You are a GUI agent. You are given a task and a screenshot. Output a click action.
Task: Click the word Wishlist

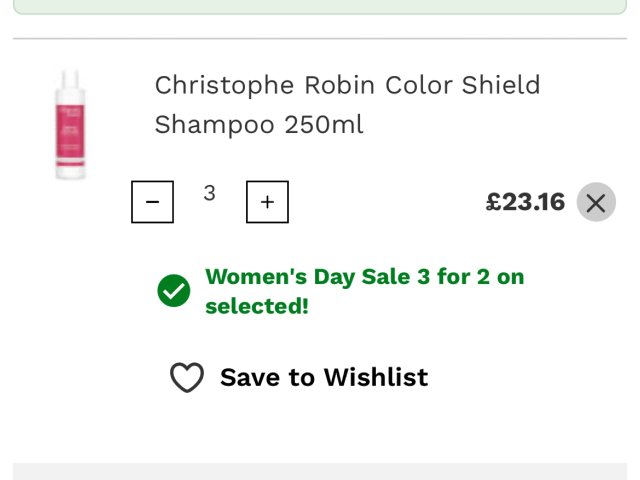point(375,377)
